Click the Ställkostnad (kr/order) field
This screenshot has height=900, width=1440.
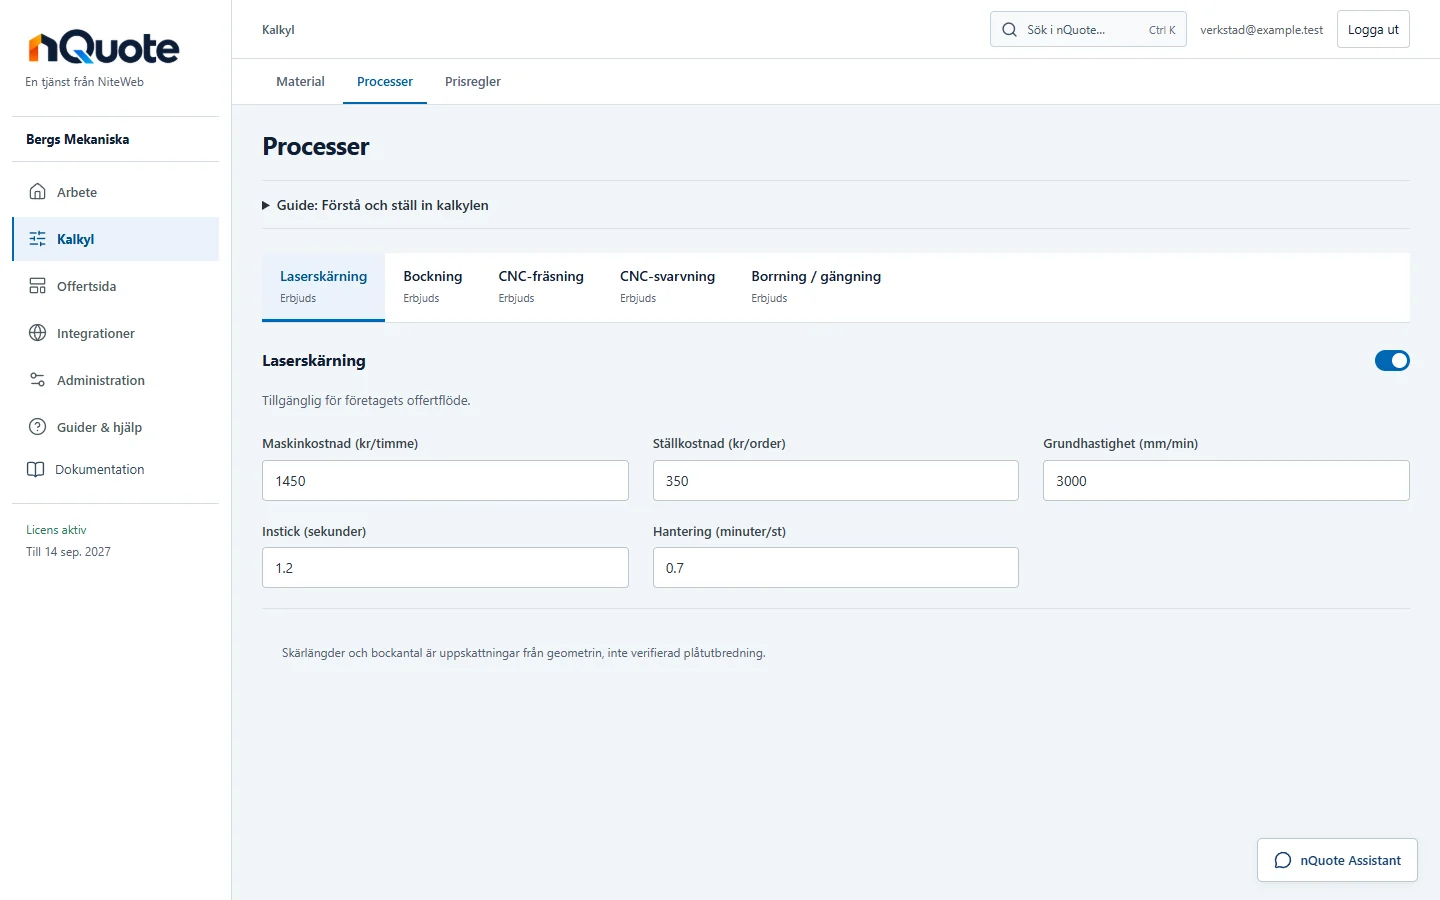pos(836,481)
